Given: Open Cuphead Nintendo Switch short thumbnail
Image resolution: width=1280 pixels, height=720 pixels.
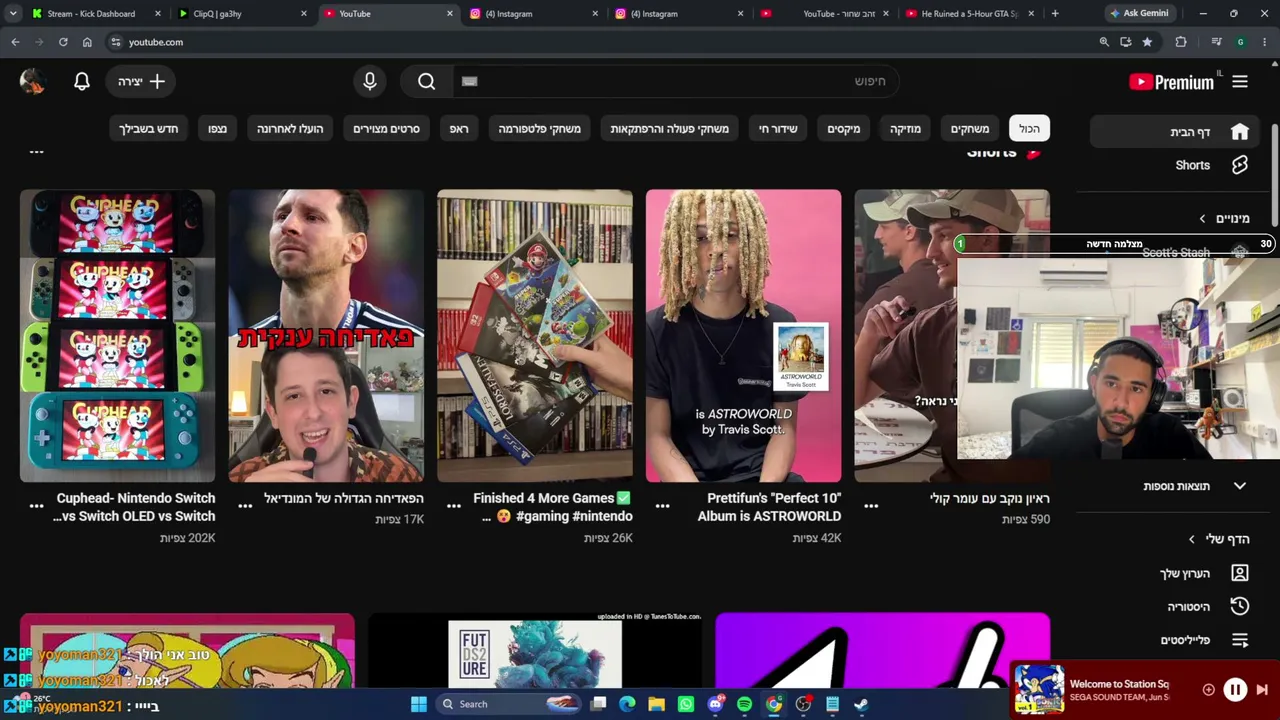Looking at the screenshot, I should [x=117, y=336].
